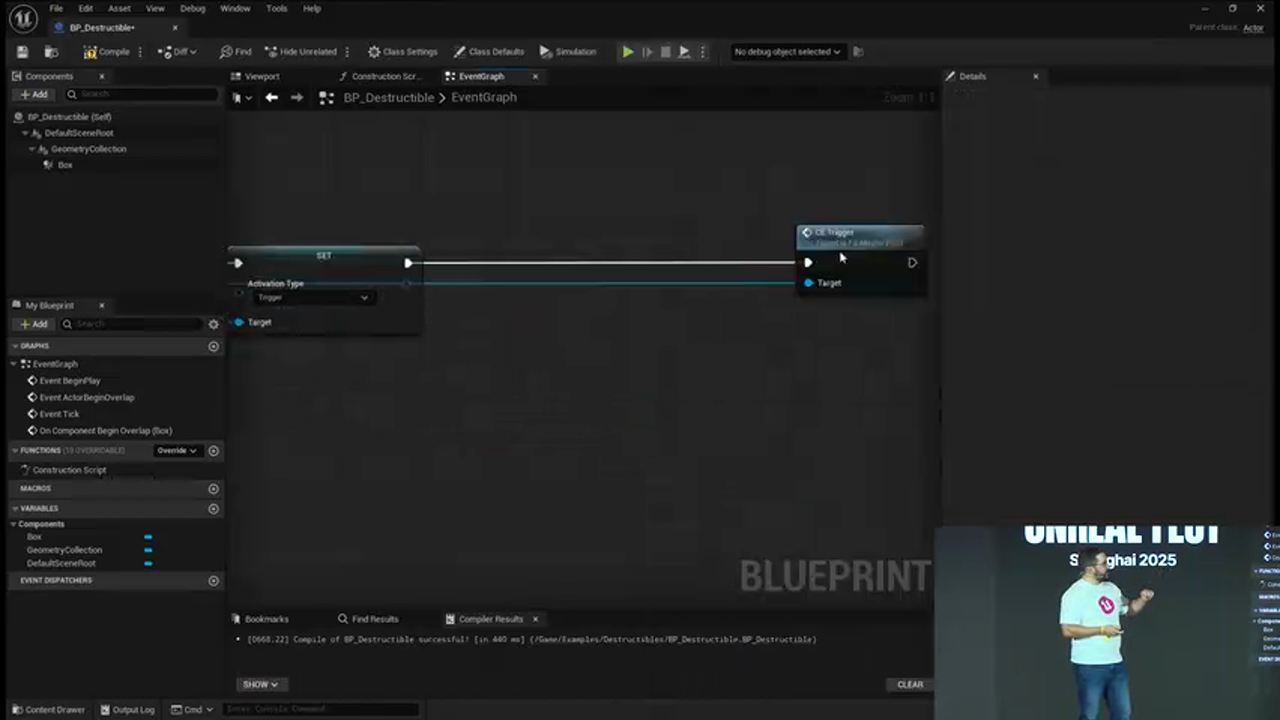Open the No debug object selected dropdown
1280x720 pixels.
click(787, 51)
